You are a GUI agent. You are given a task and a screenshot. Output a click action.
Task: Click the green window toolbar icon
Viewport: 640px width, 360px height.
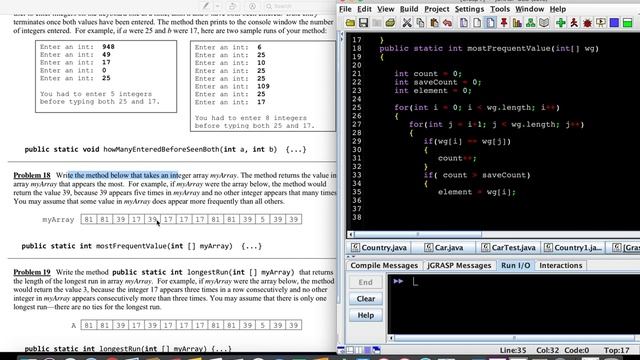(628, 23)
